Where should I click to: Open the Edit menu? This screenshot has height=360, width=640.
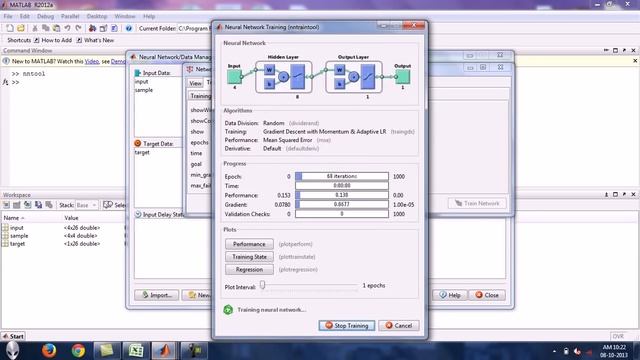tap(24, 16)
